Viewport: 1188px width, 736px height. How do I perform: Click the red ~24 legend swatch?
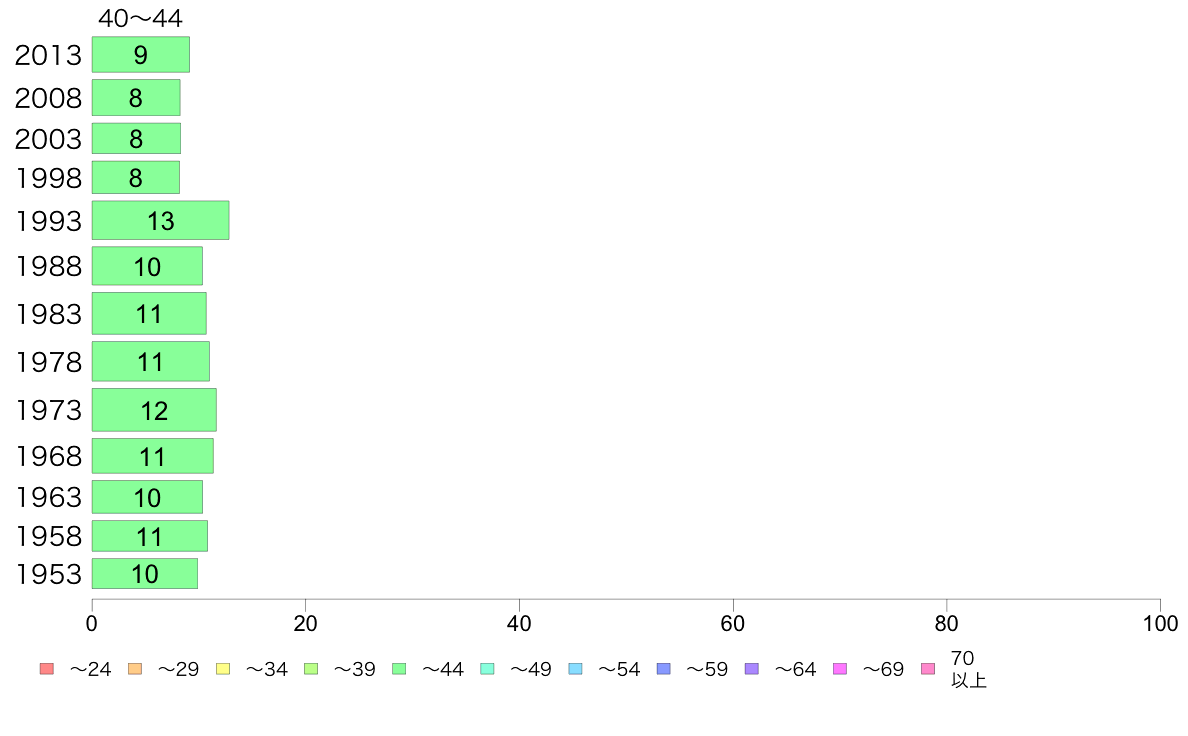[x=47, y=669]
